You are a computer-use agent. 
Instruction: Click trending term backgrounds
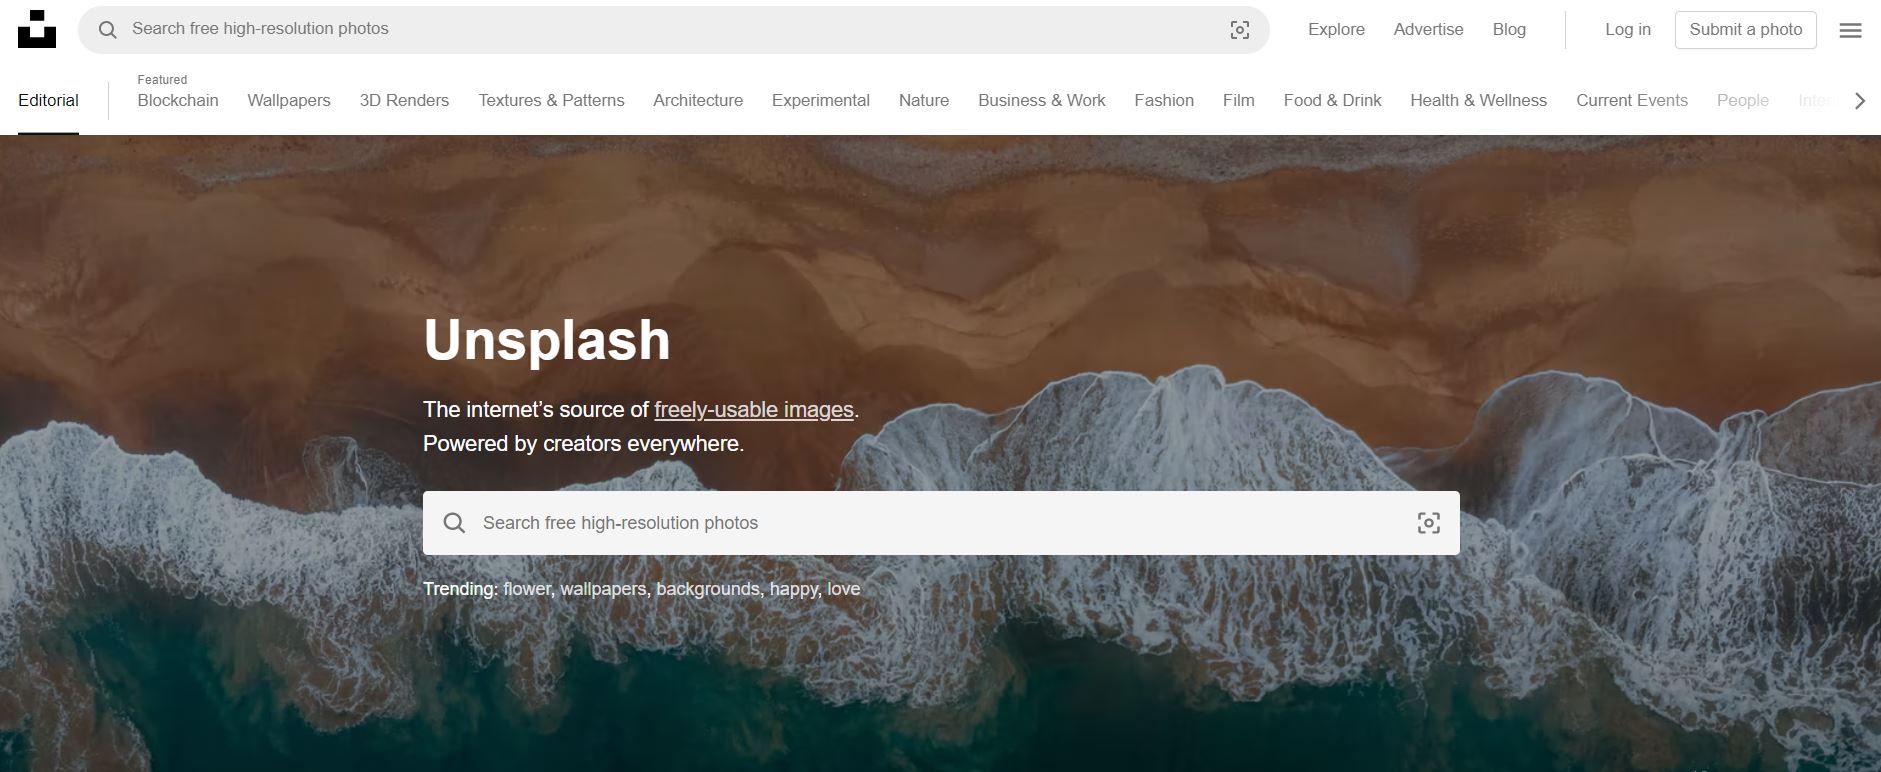[x=708, y=589]
